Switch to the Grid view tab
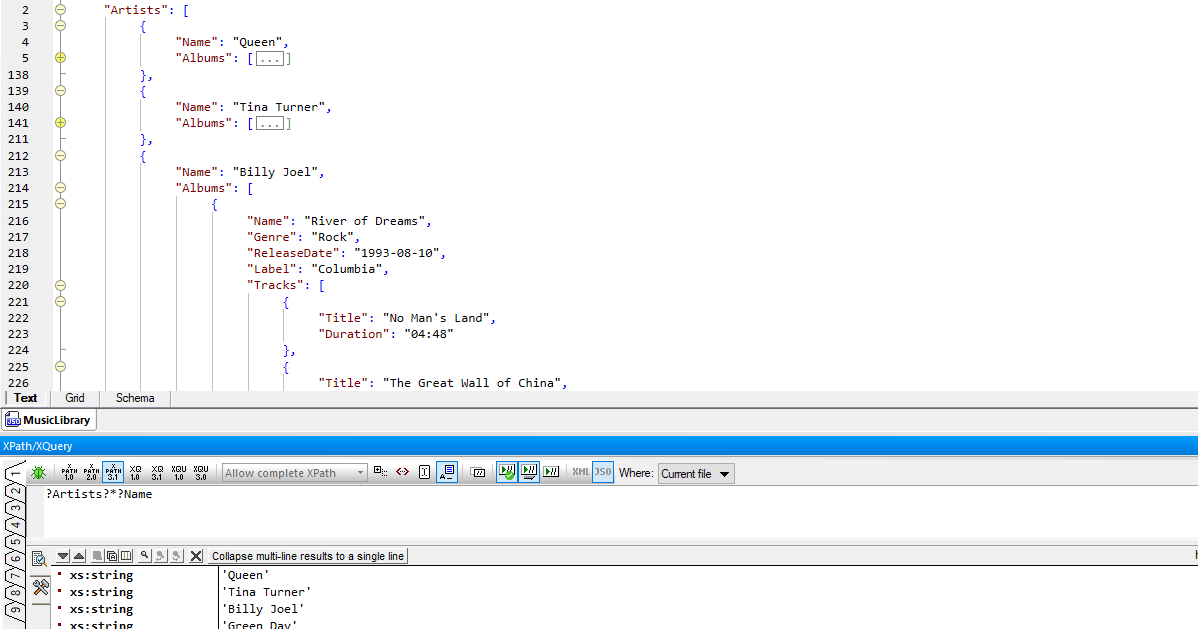The height and width of the screenshot is (629, 1198). (75, 398)
